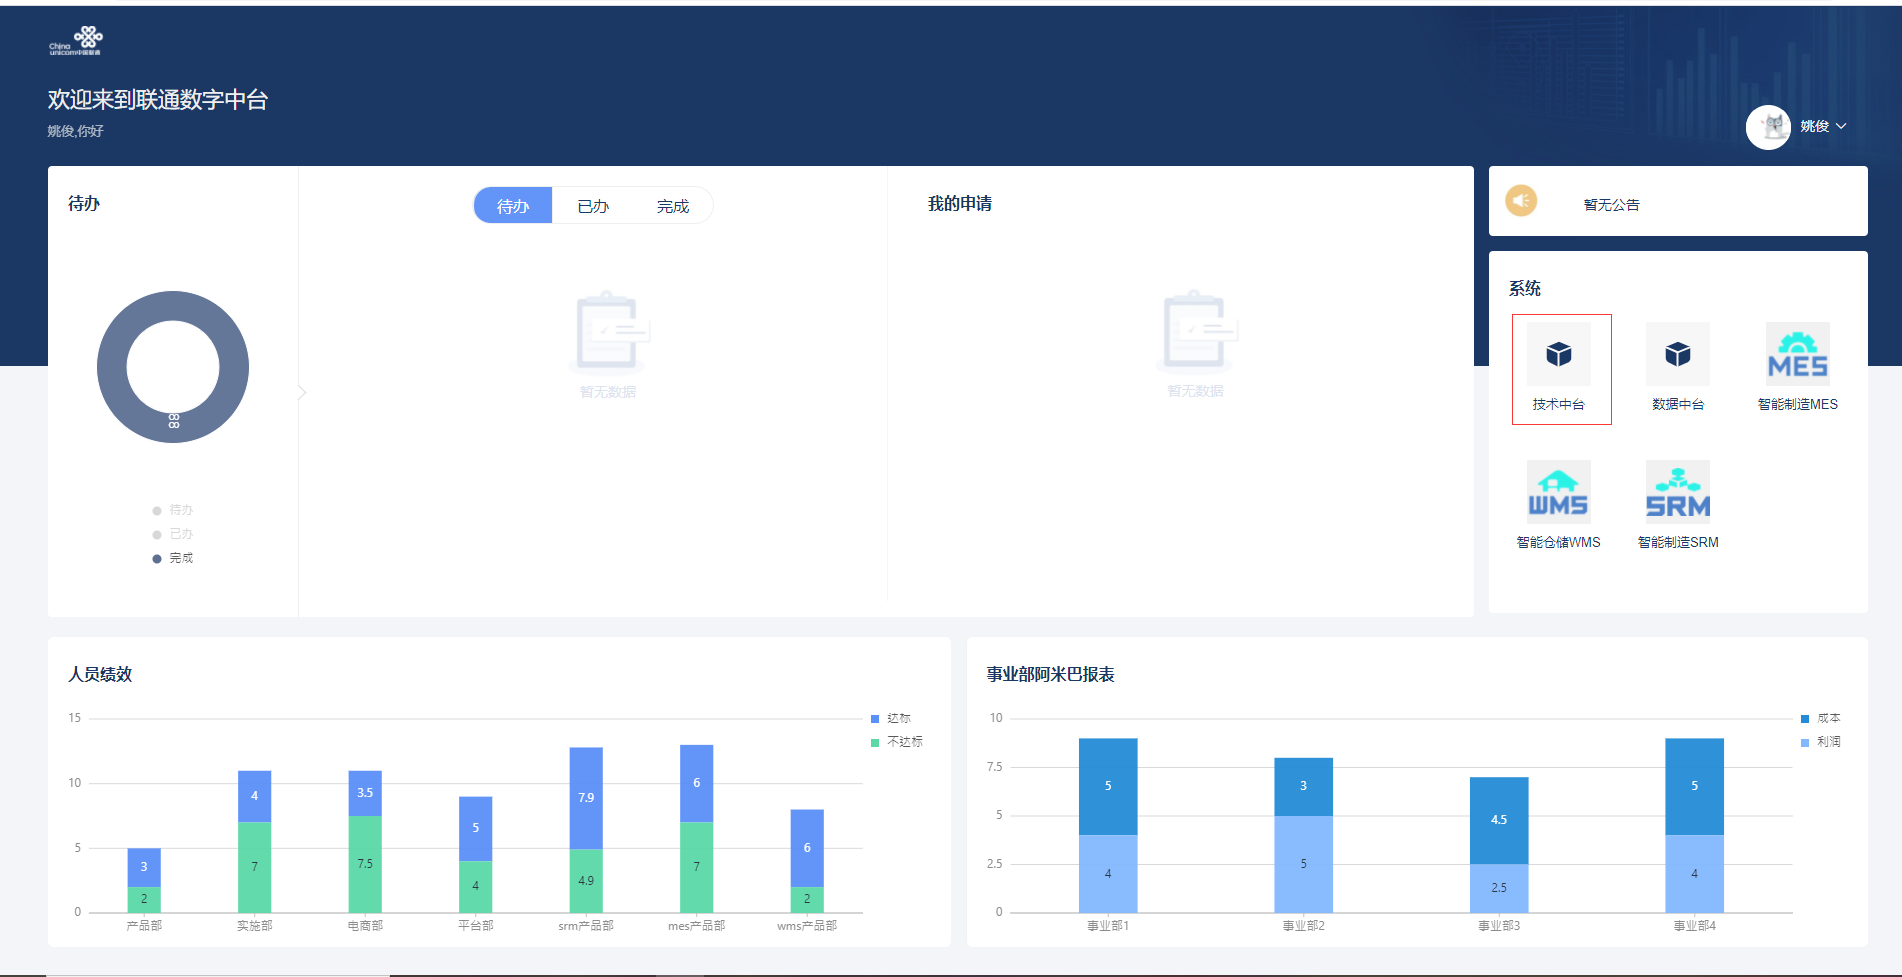Expand the 姚俊 user dropdown
The width and height of the screenshot is (1902, 977).
point(1823,126)
